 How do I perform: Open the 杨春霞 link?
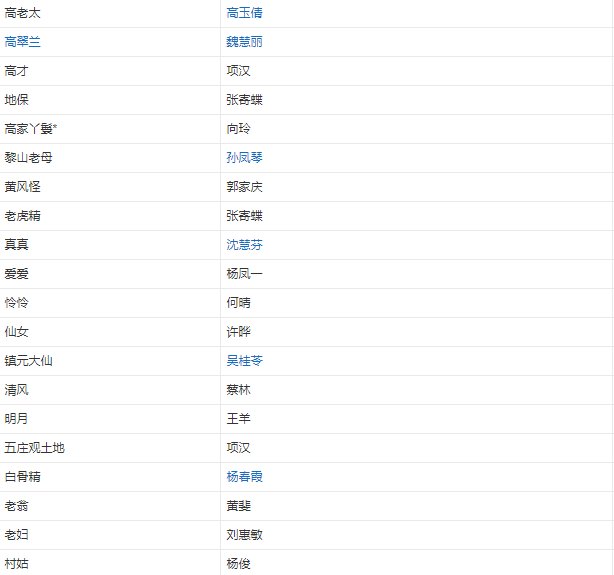pos(245,477)
